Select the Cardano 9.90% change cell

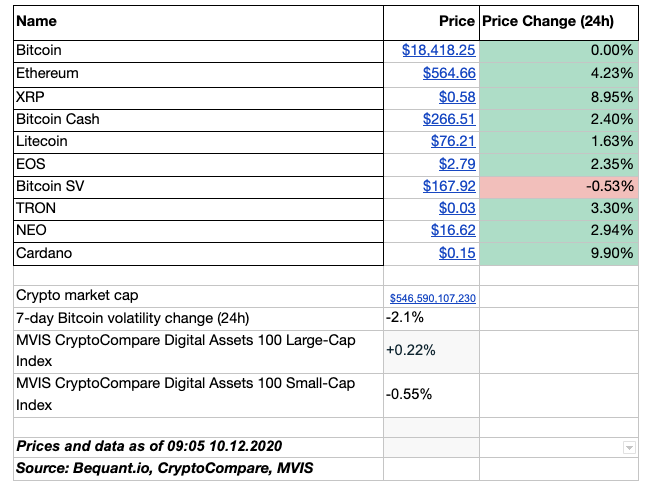559,254
